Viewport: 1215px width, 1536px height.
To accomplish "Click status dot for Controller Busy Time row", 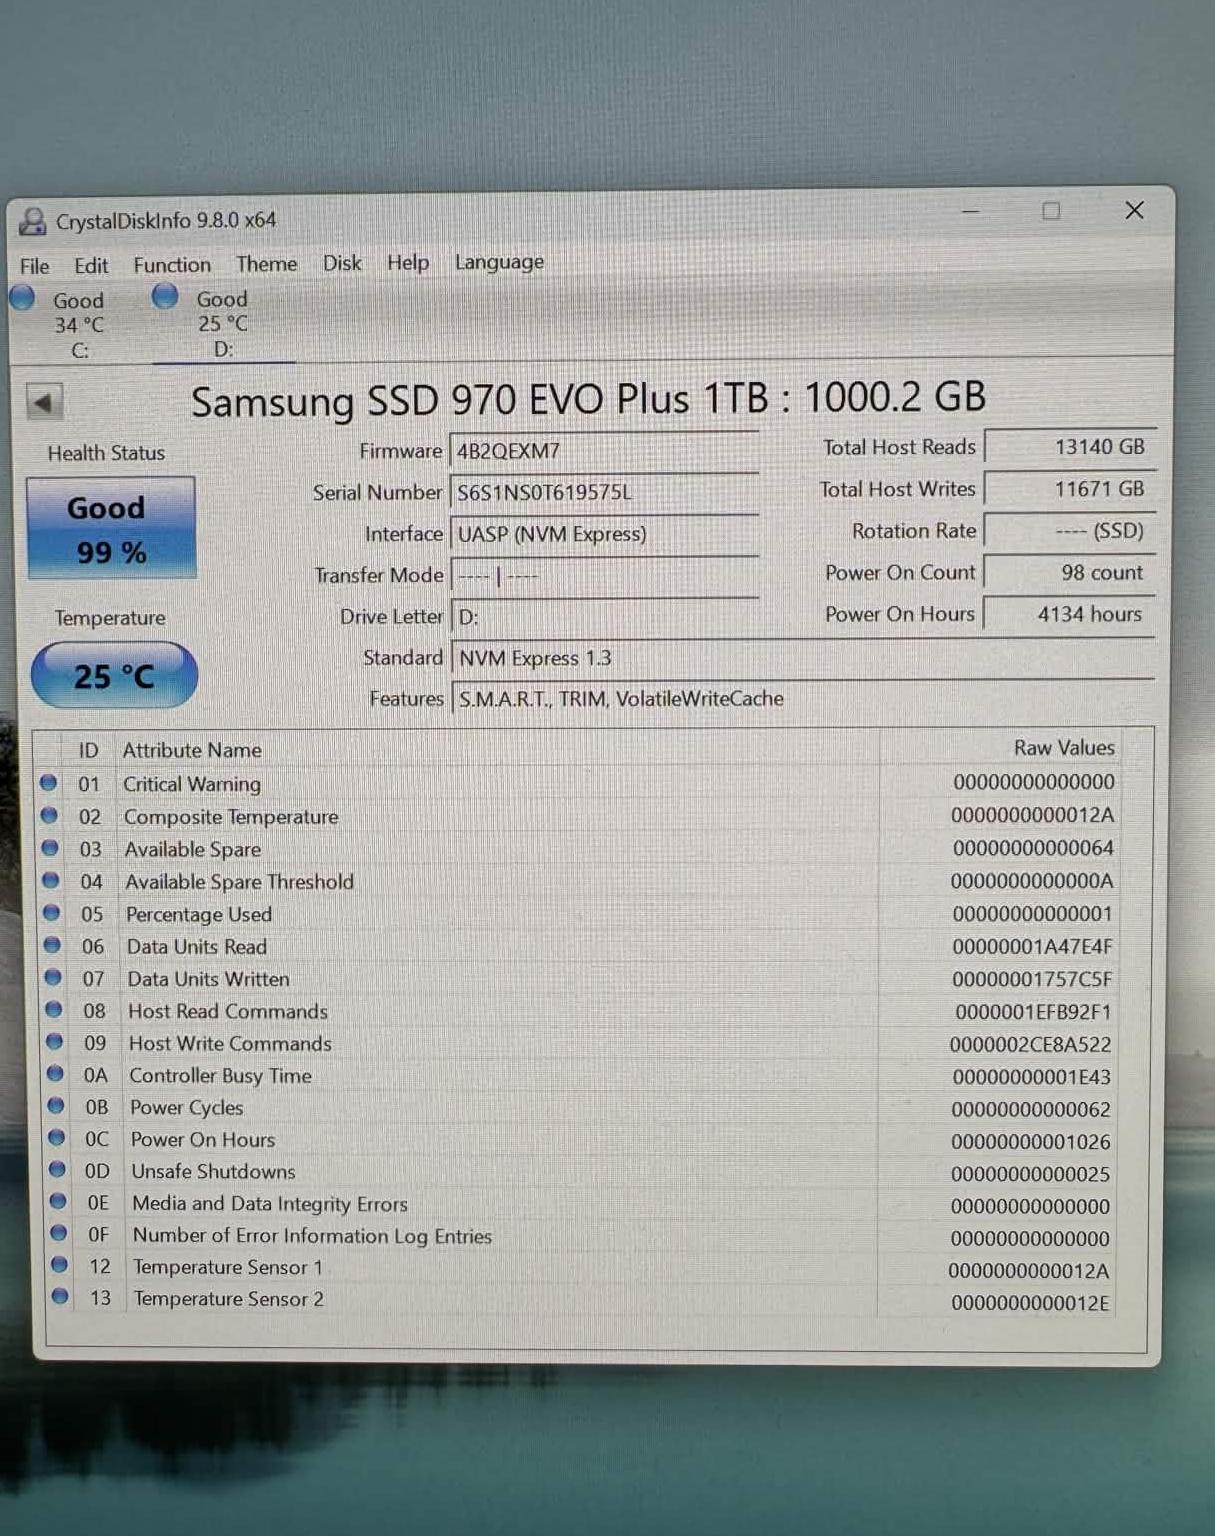I will pyautogui.click(x=56, y=1073).
